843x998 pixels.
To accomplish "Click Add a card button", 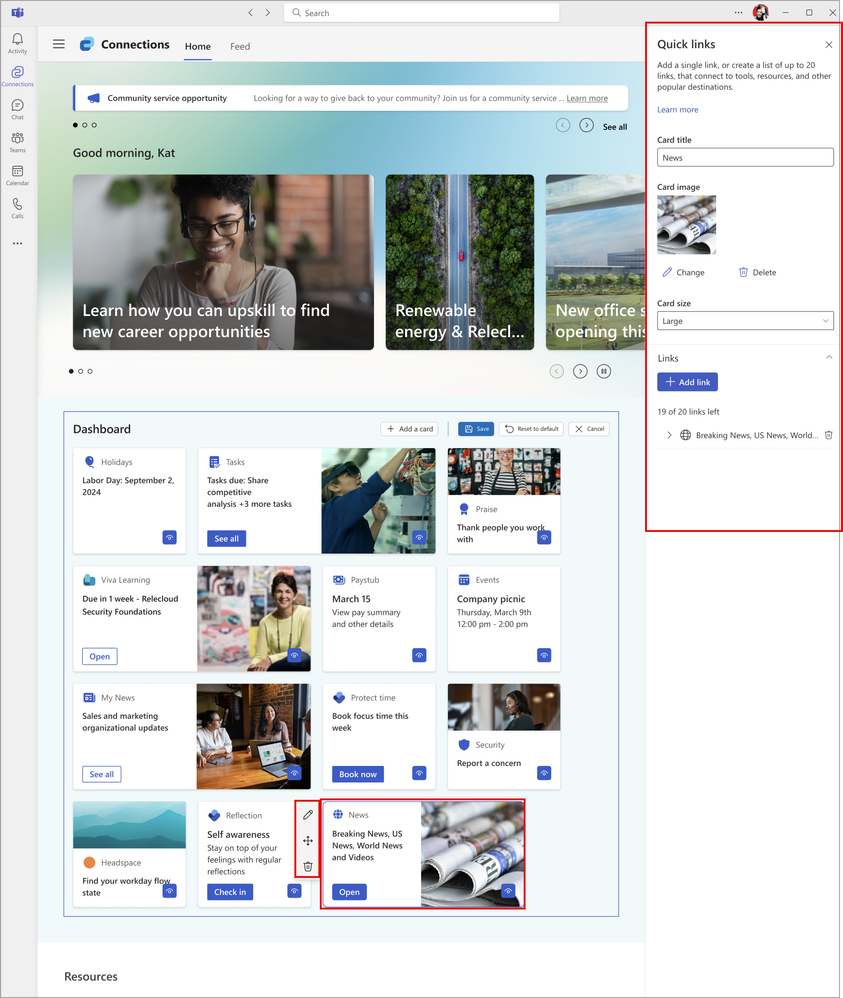I will pos(411,429).
